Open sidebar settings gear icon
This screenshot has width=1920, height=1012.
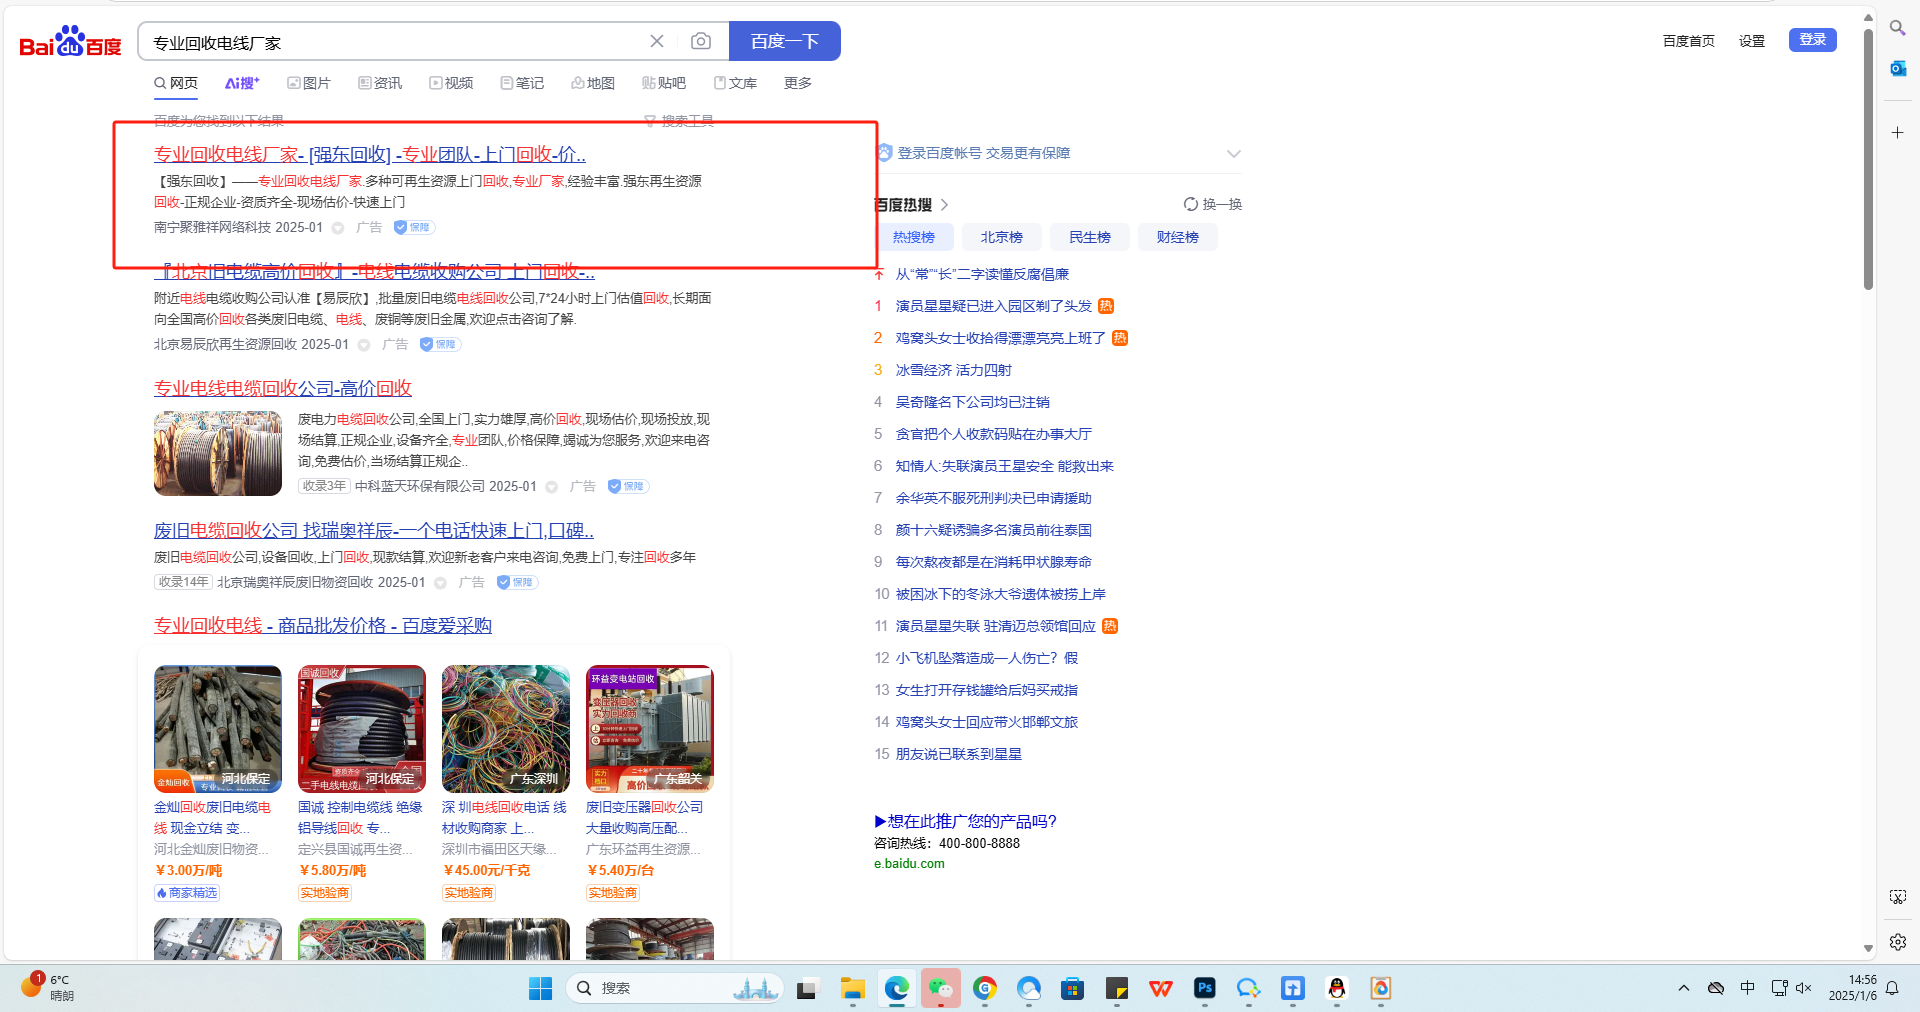pos(1897,941)
